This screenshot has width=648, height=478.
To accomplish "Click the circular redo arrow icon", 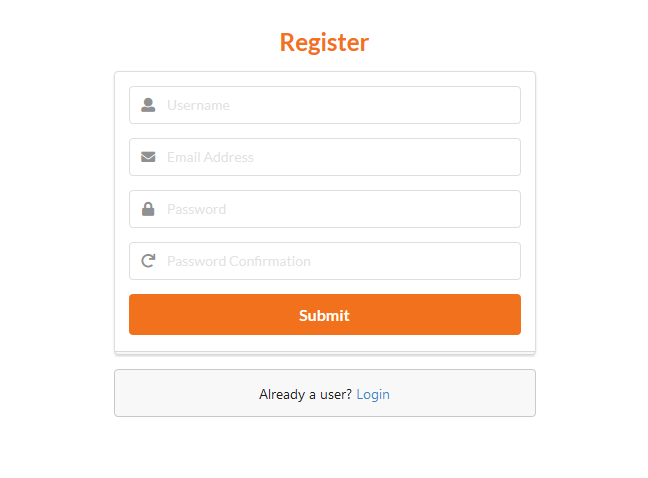I will point(148,261).
